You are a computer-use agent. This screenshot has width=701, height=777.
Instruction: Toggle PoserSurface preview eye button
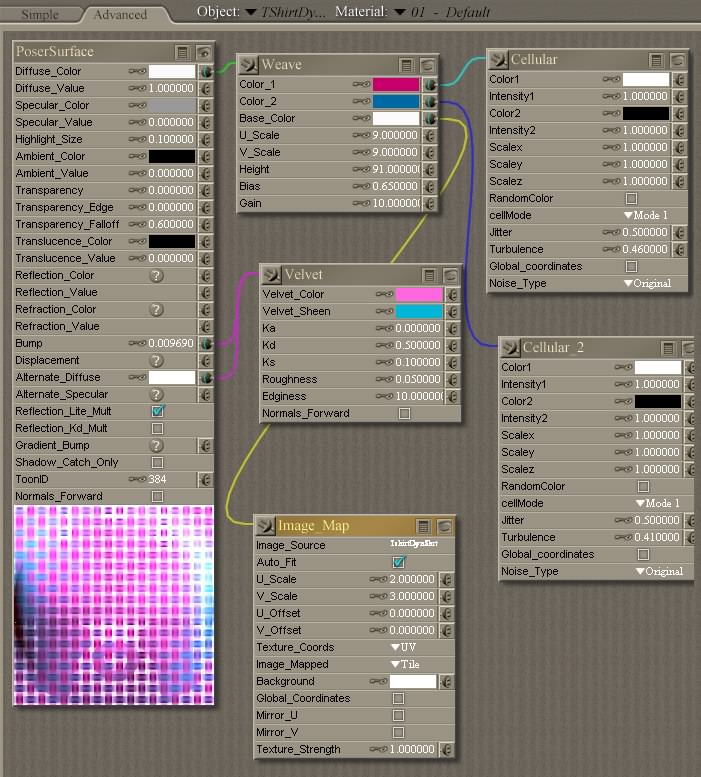(204, 52)
